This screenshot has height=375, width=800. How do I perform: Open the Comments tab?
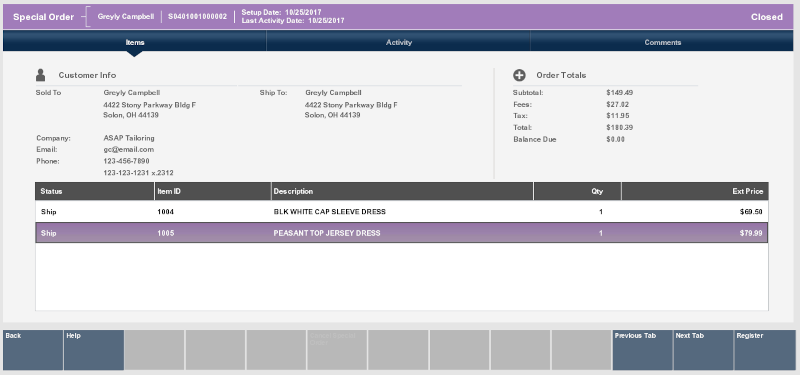click(x=662, y=42)
